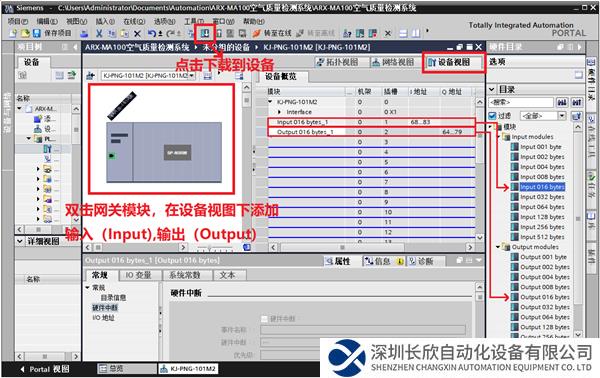Viewport: 600px width, 378px height.
Task: Switch to the IO 变量 tab
Action: 138,275
